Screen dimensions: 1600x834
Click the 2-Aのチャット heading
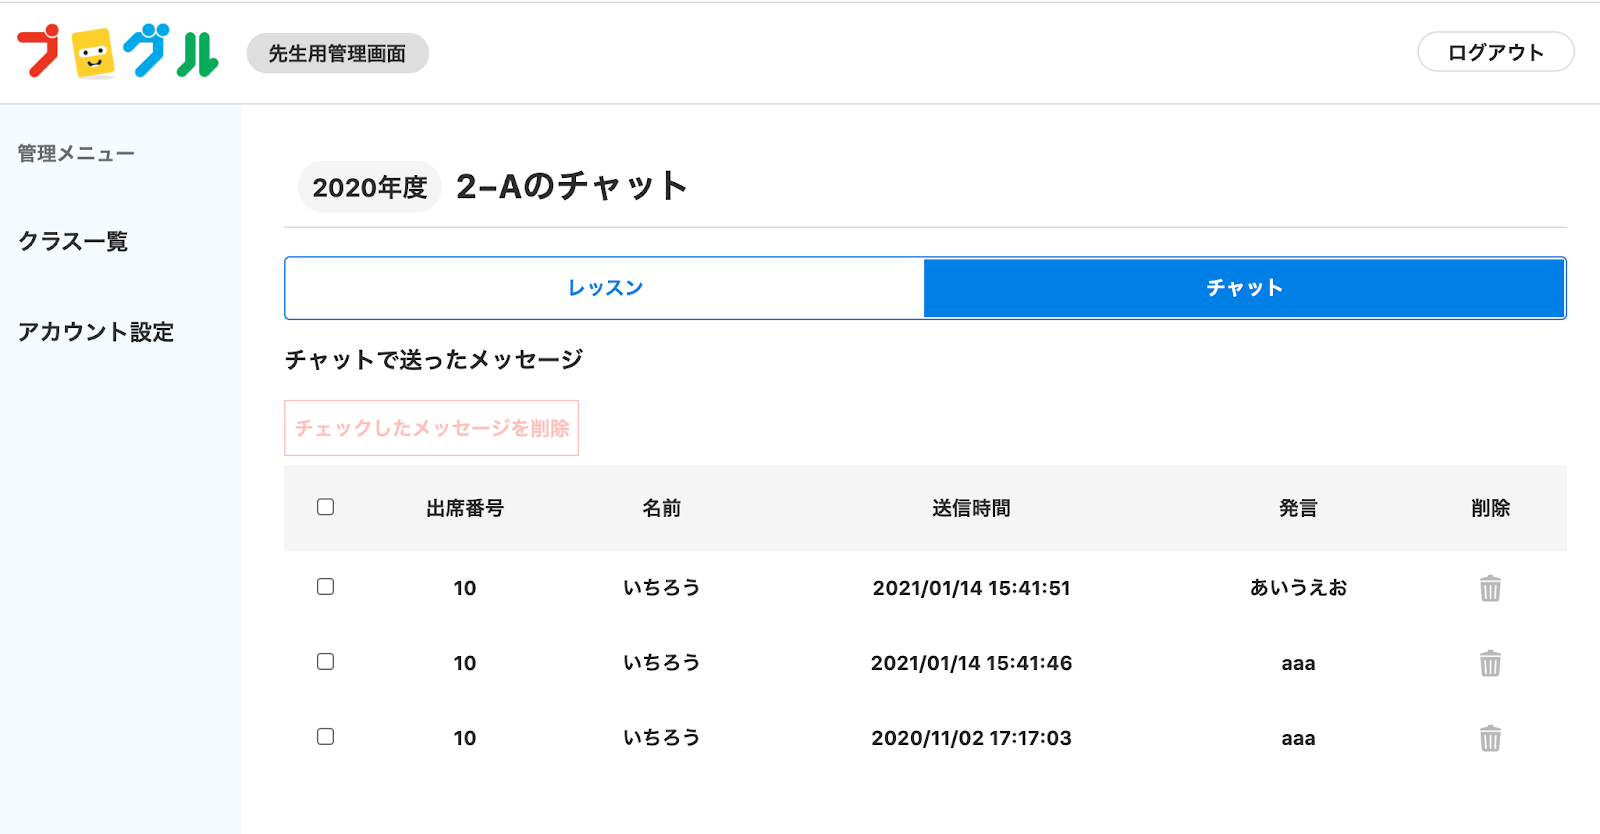tap(572, 186)
